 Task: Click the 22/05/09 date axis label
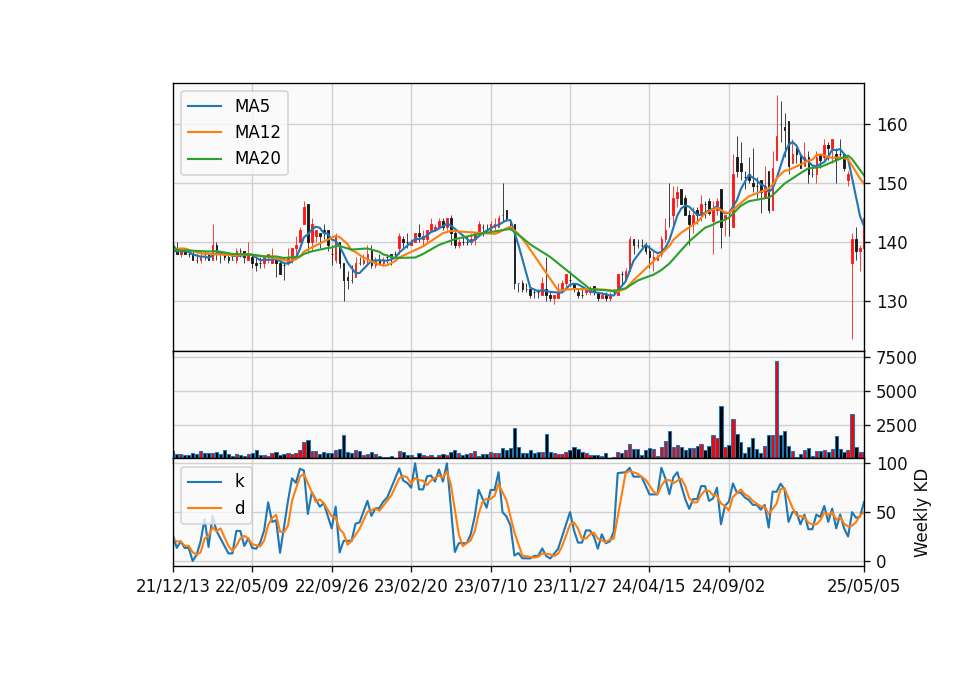(x=252, y=586)
